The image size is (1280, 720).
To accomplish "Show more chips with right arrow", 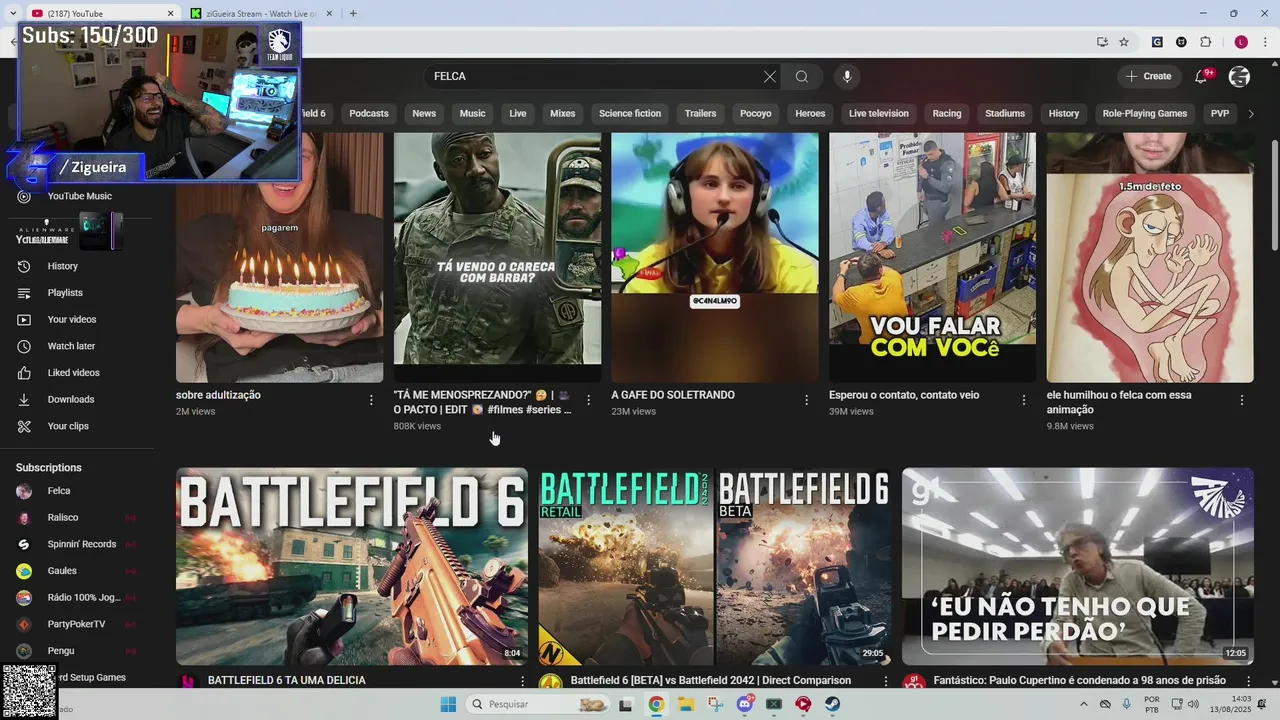I will tap(1251, 113).
